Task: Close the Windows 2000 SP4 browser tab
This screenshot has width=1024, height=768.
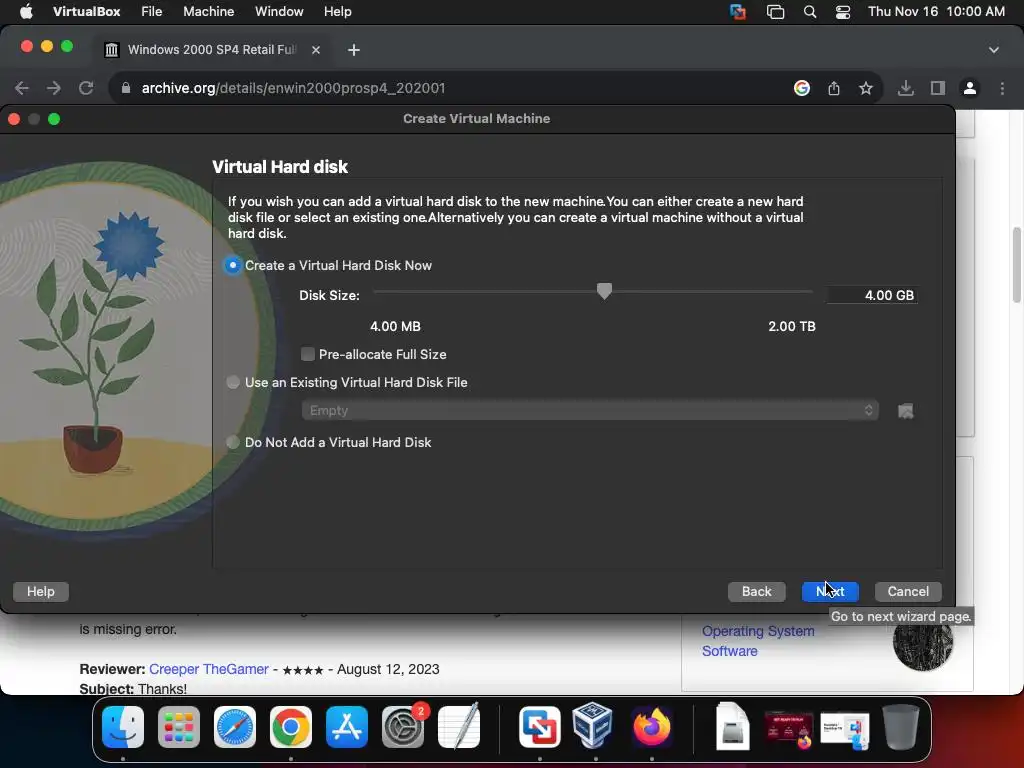Action: (x=315, y=50)
